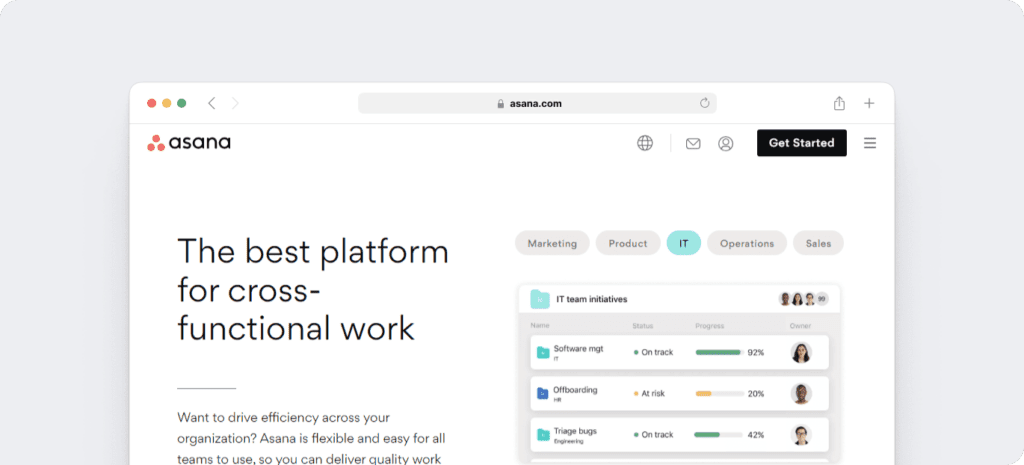Click the IT team initiatives folder icon

coord(540,299)
